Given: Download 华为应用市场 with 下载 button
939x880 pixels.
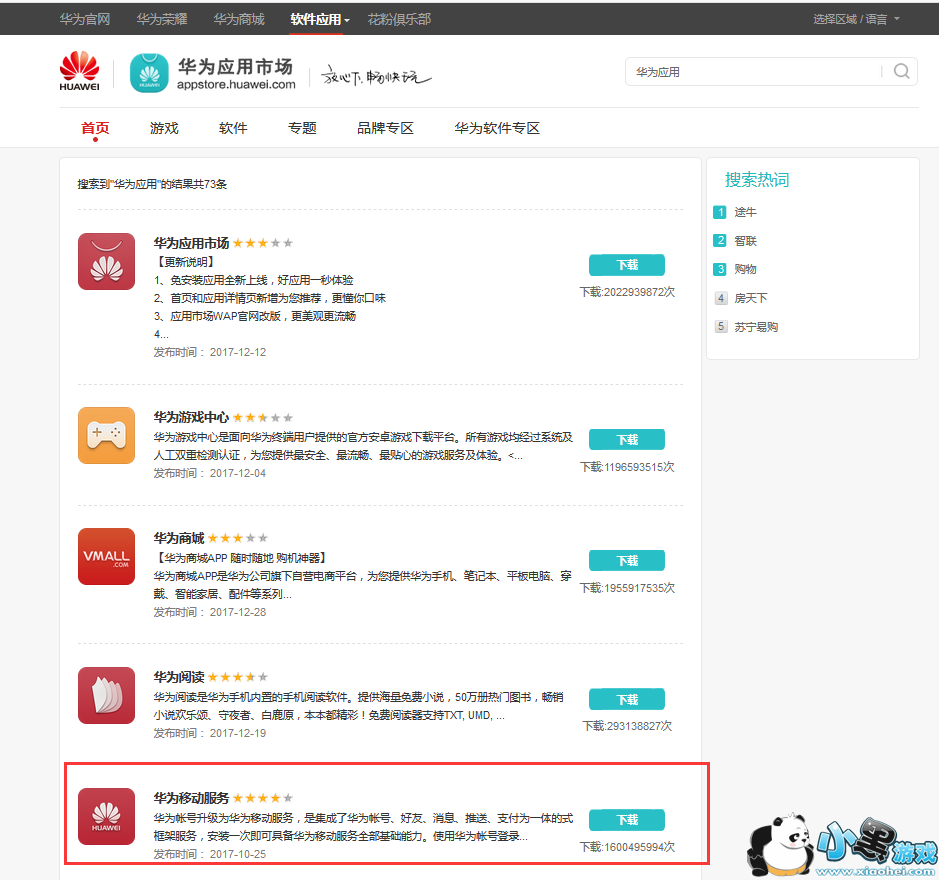Looking at the screenshot, I should point(627,265).
